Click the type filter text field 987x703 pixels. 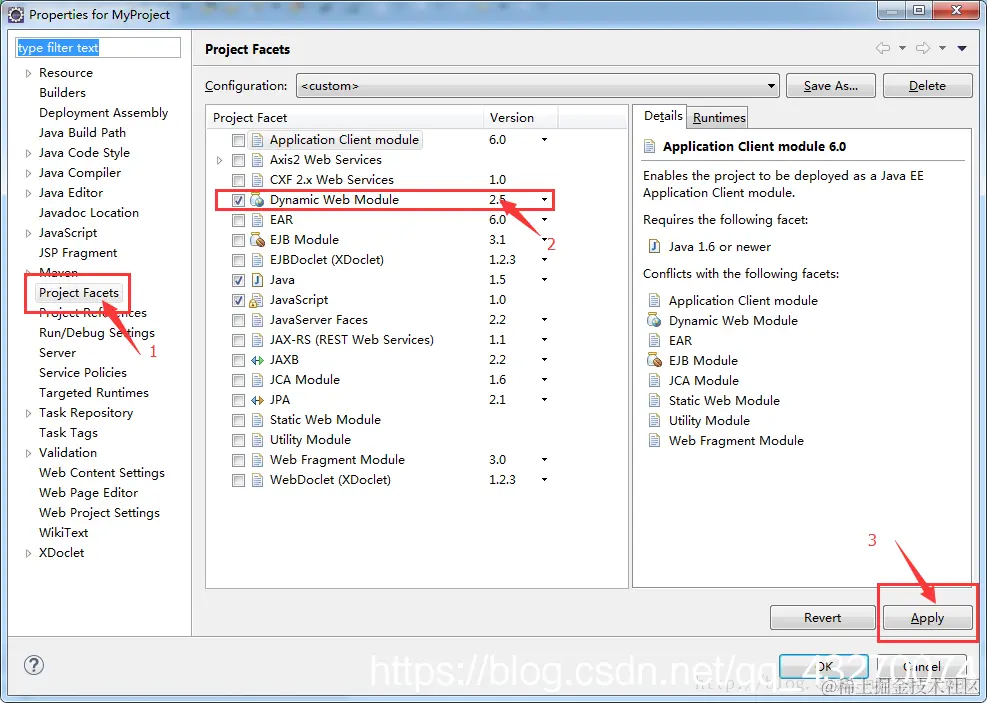(x=98, y=48)
